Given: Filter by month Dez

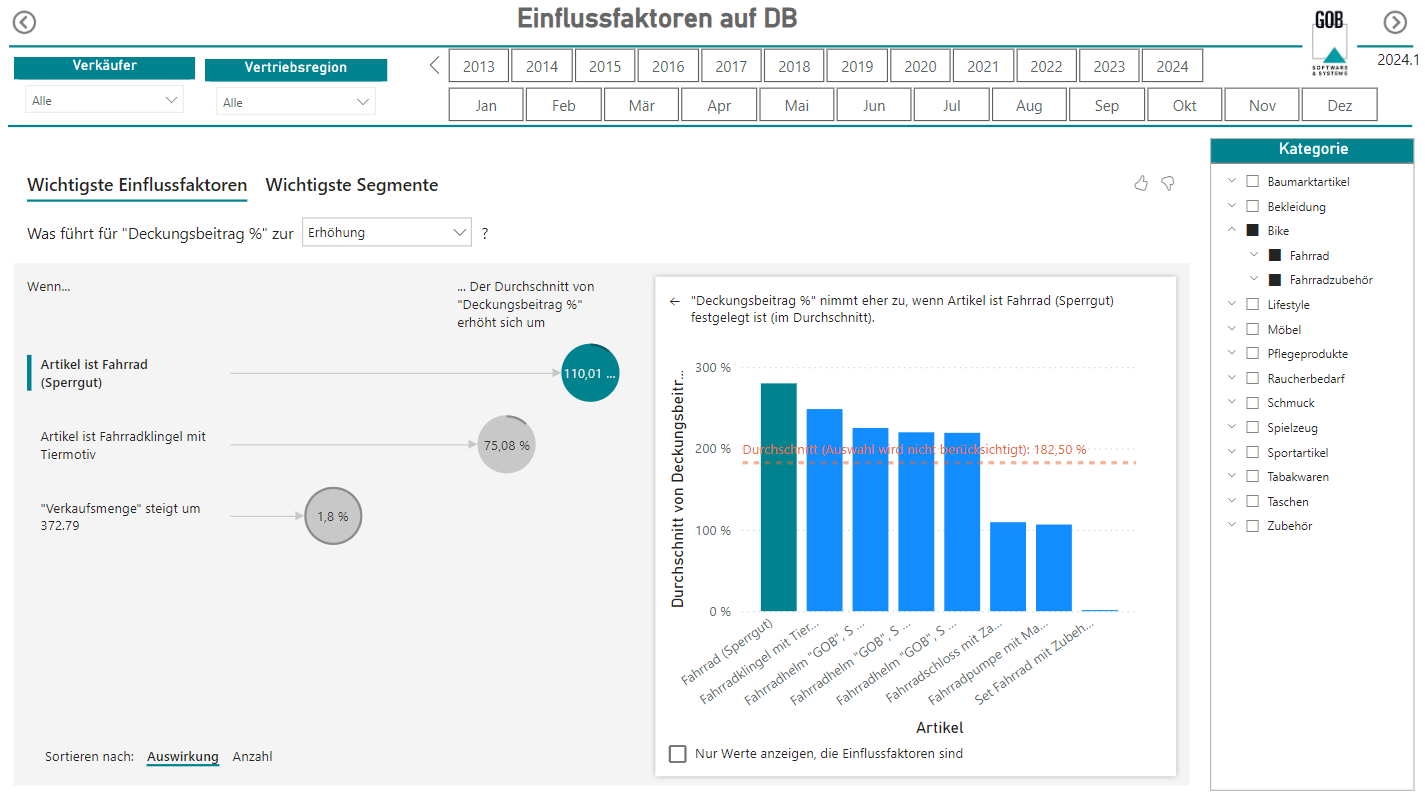Looking at the screenshot, I should point(1340,105).
